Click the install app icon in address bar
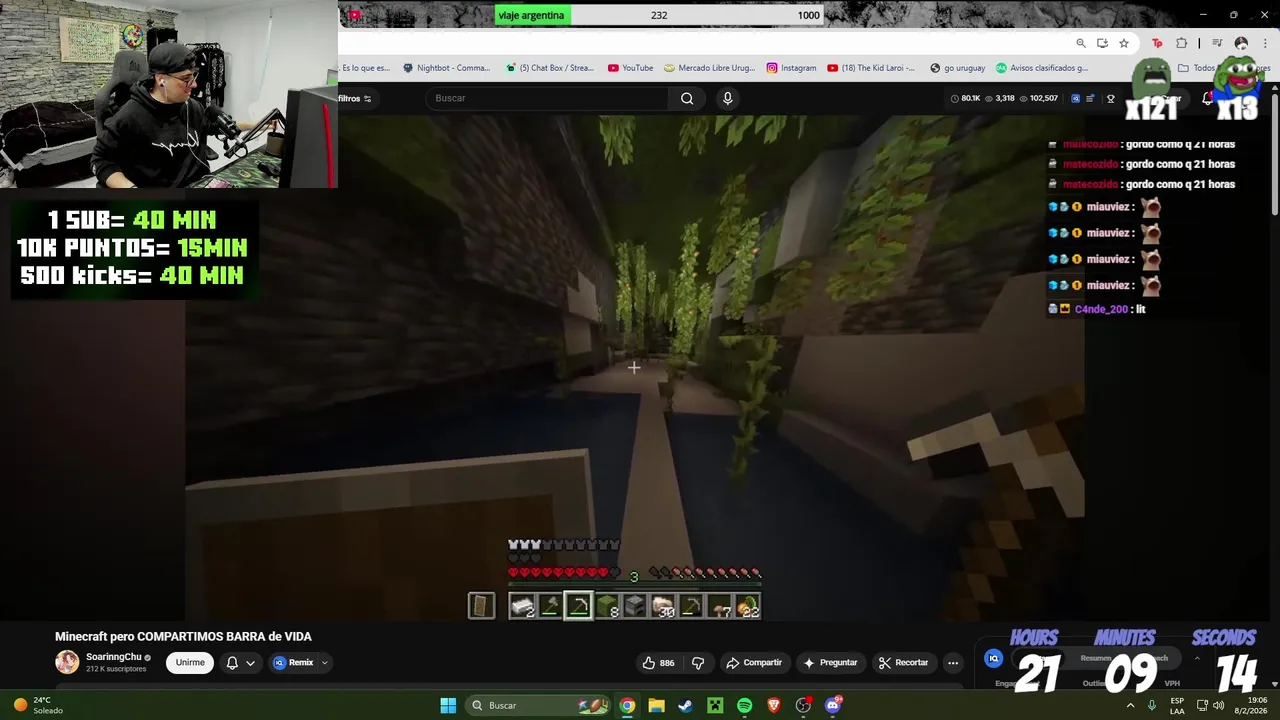 1102,43
